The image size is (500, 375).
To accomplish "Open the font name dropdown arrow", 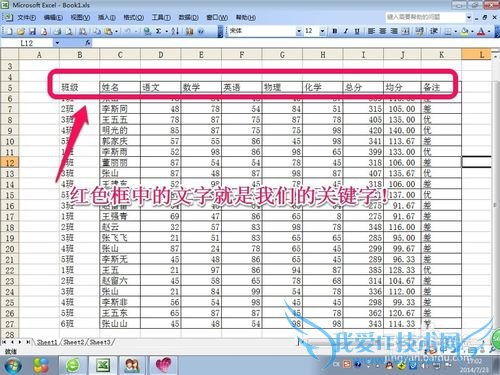I will (x=299, y=31).
